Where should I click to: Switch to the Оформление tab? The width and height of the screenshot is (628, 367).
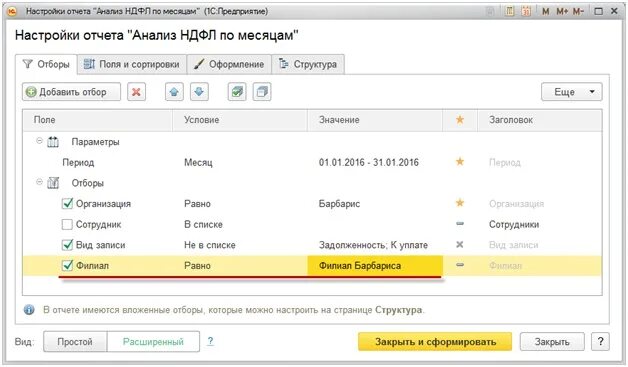click(x=229, y=64)
